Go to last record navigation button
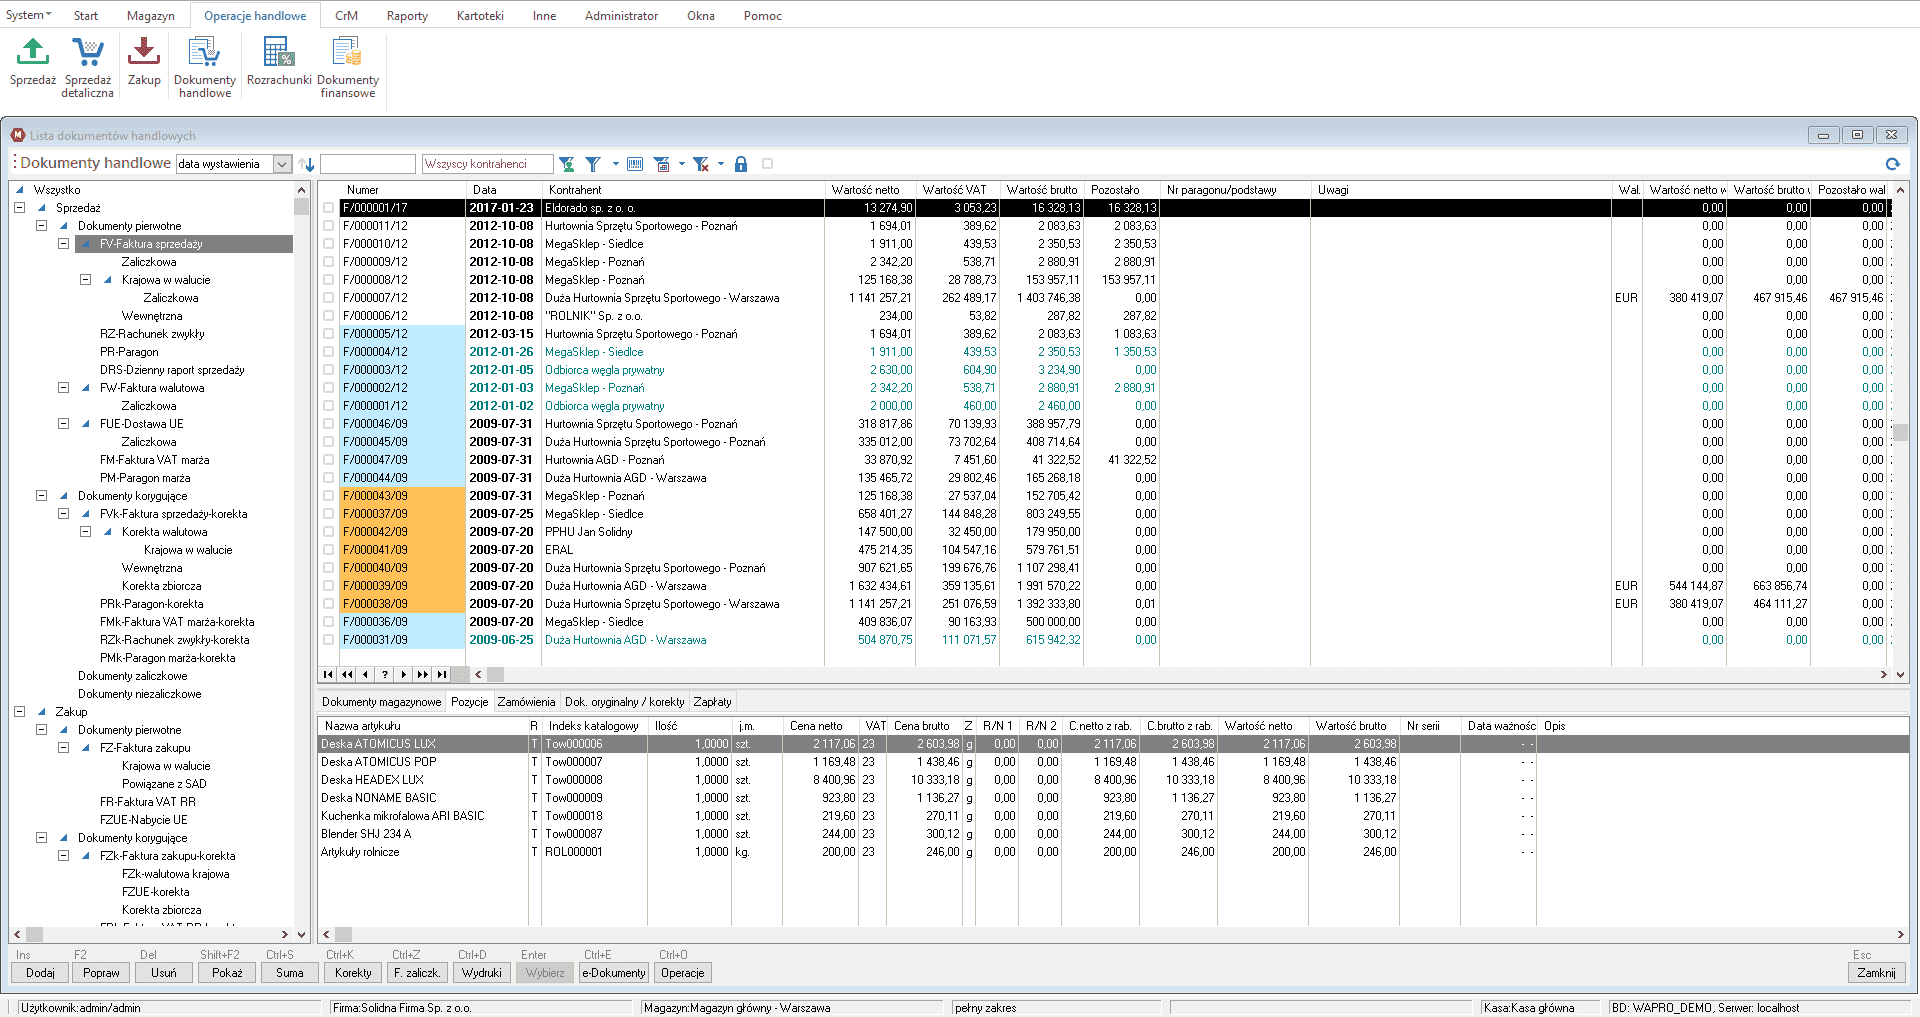This screenshot has height=1017, width=1920. tap(442, 674)
